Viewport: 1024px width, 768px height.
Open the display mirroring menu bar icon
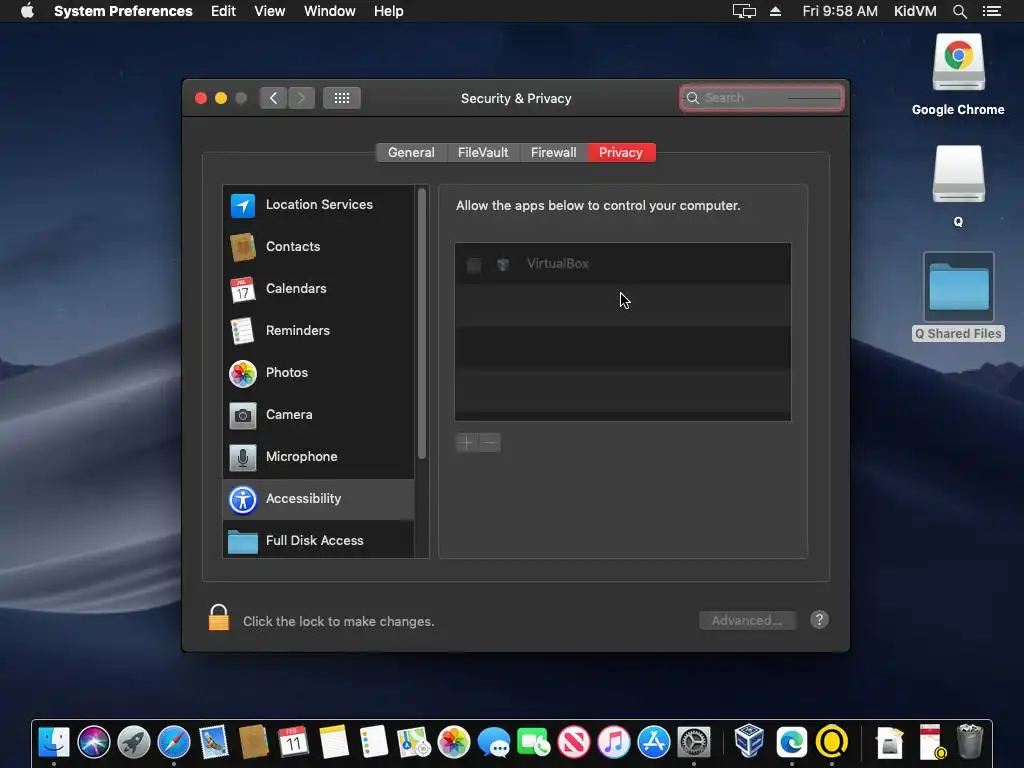point(744,11)
